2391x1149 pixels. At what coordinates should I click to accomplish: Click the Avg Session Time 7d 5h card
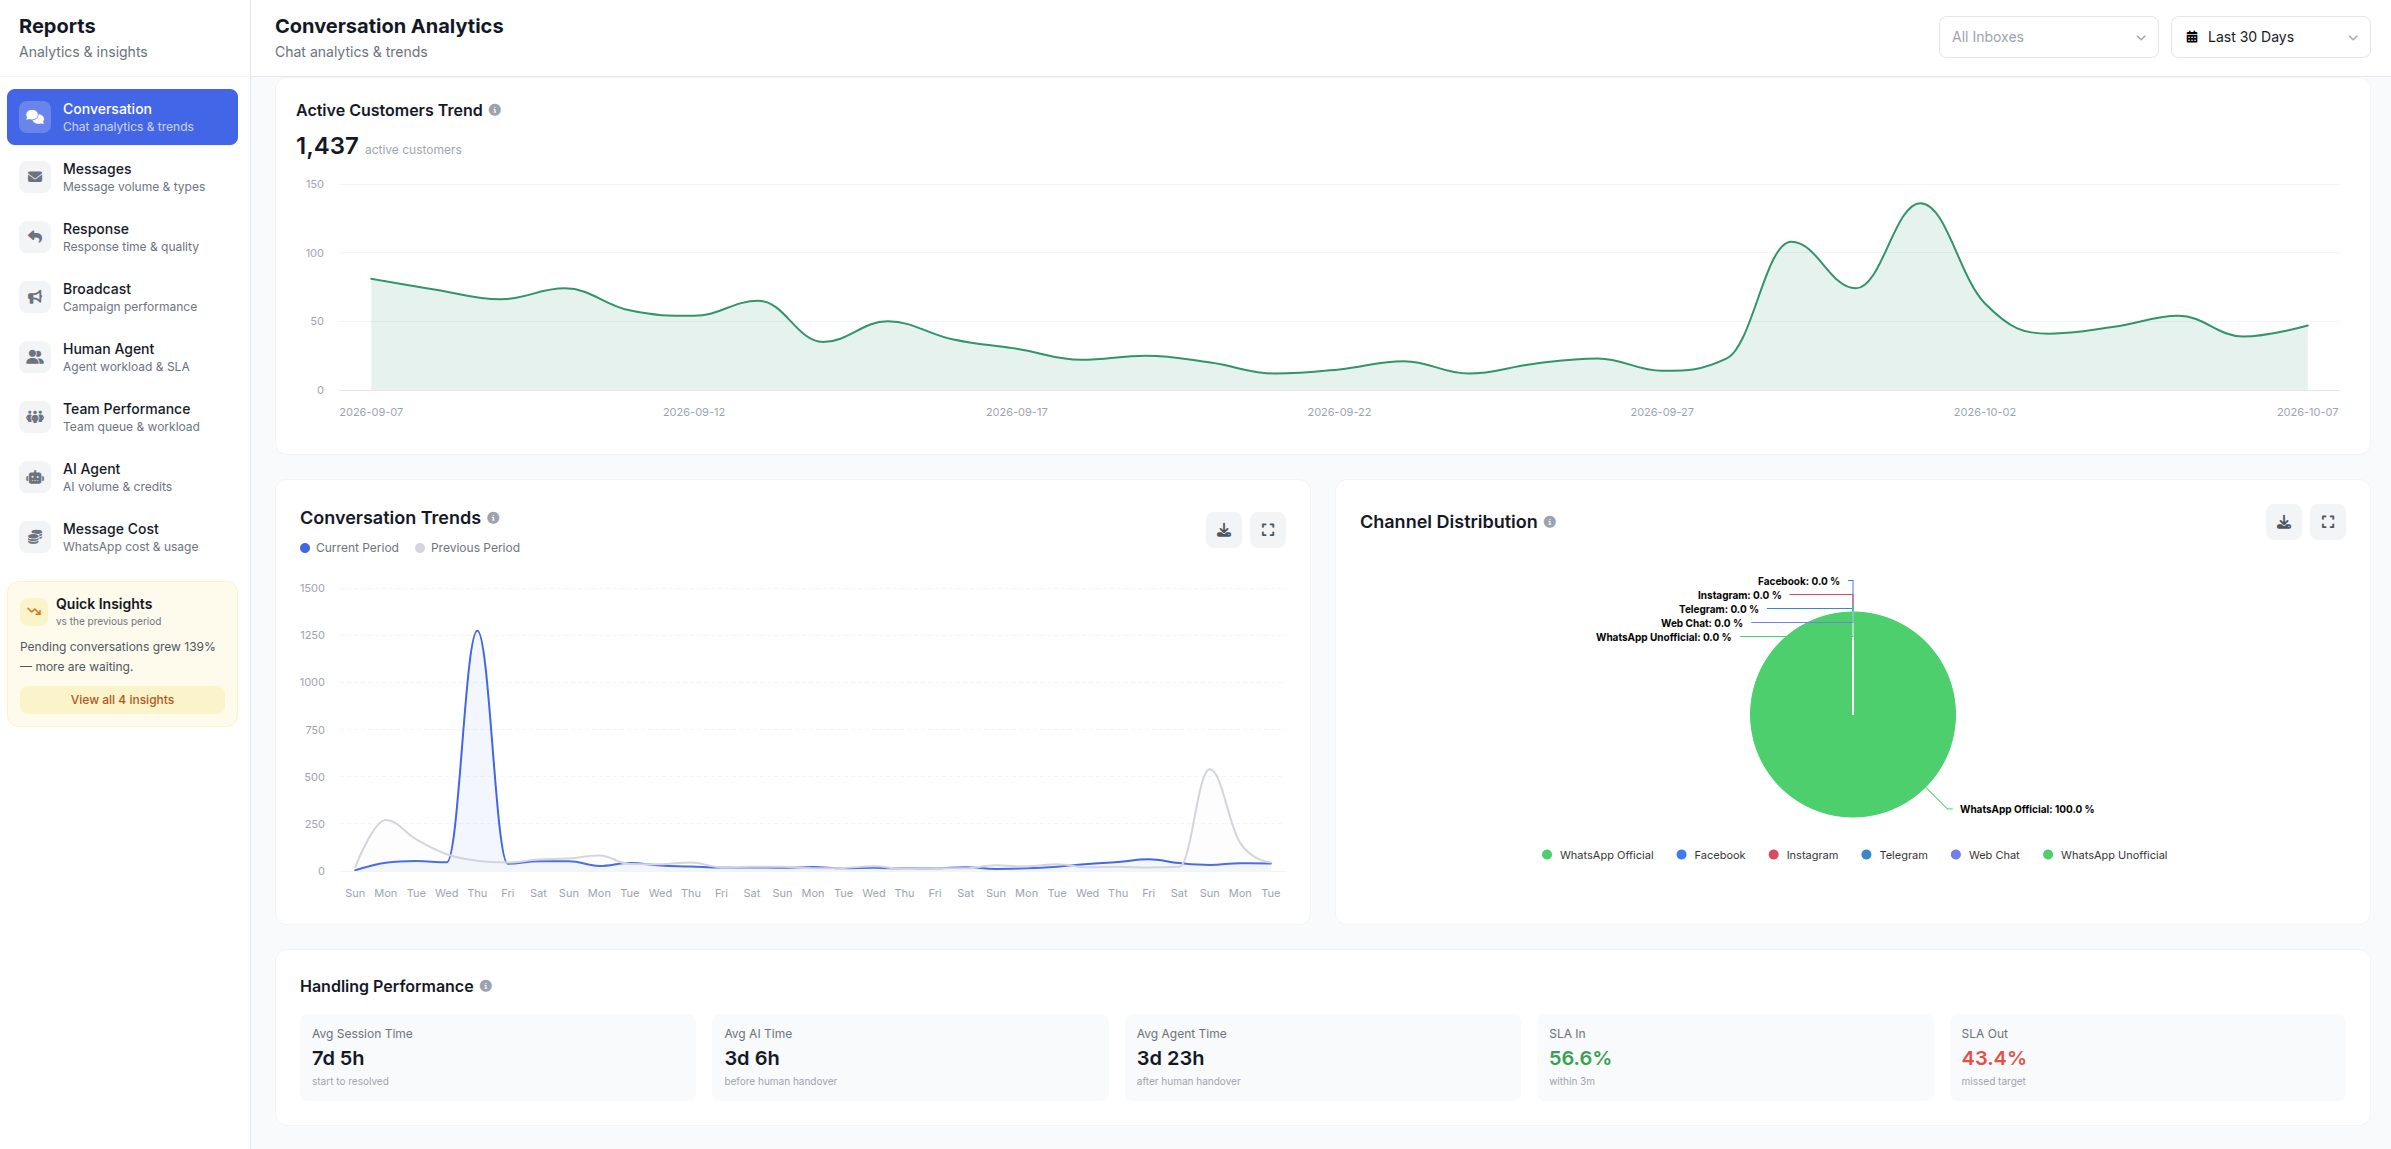[498, 1058]
